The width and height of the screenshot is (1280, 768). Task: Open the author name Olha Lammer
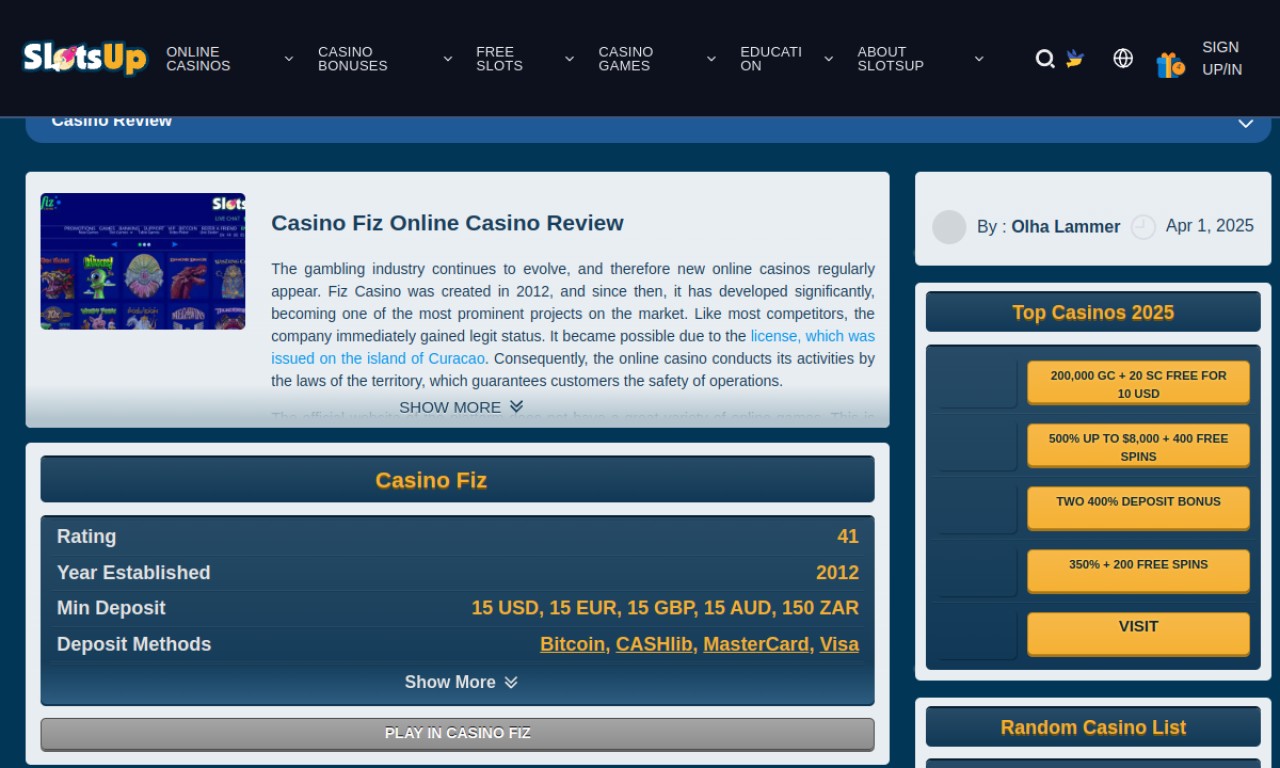1065,227
